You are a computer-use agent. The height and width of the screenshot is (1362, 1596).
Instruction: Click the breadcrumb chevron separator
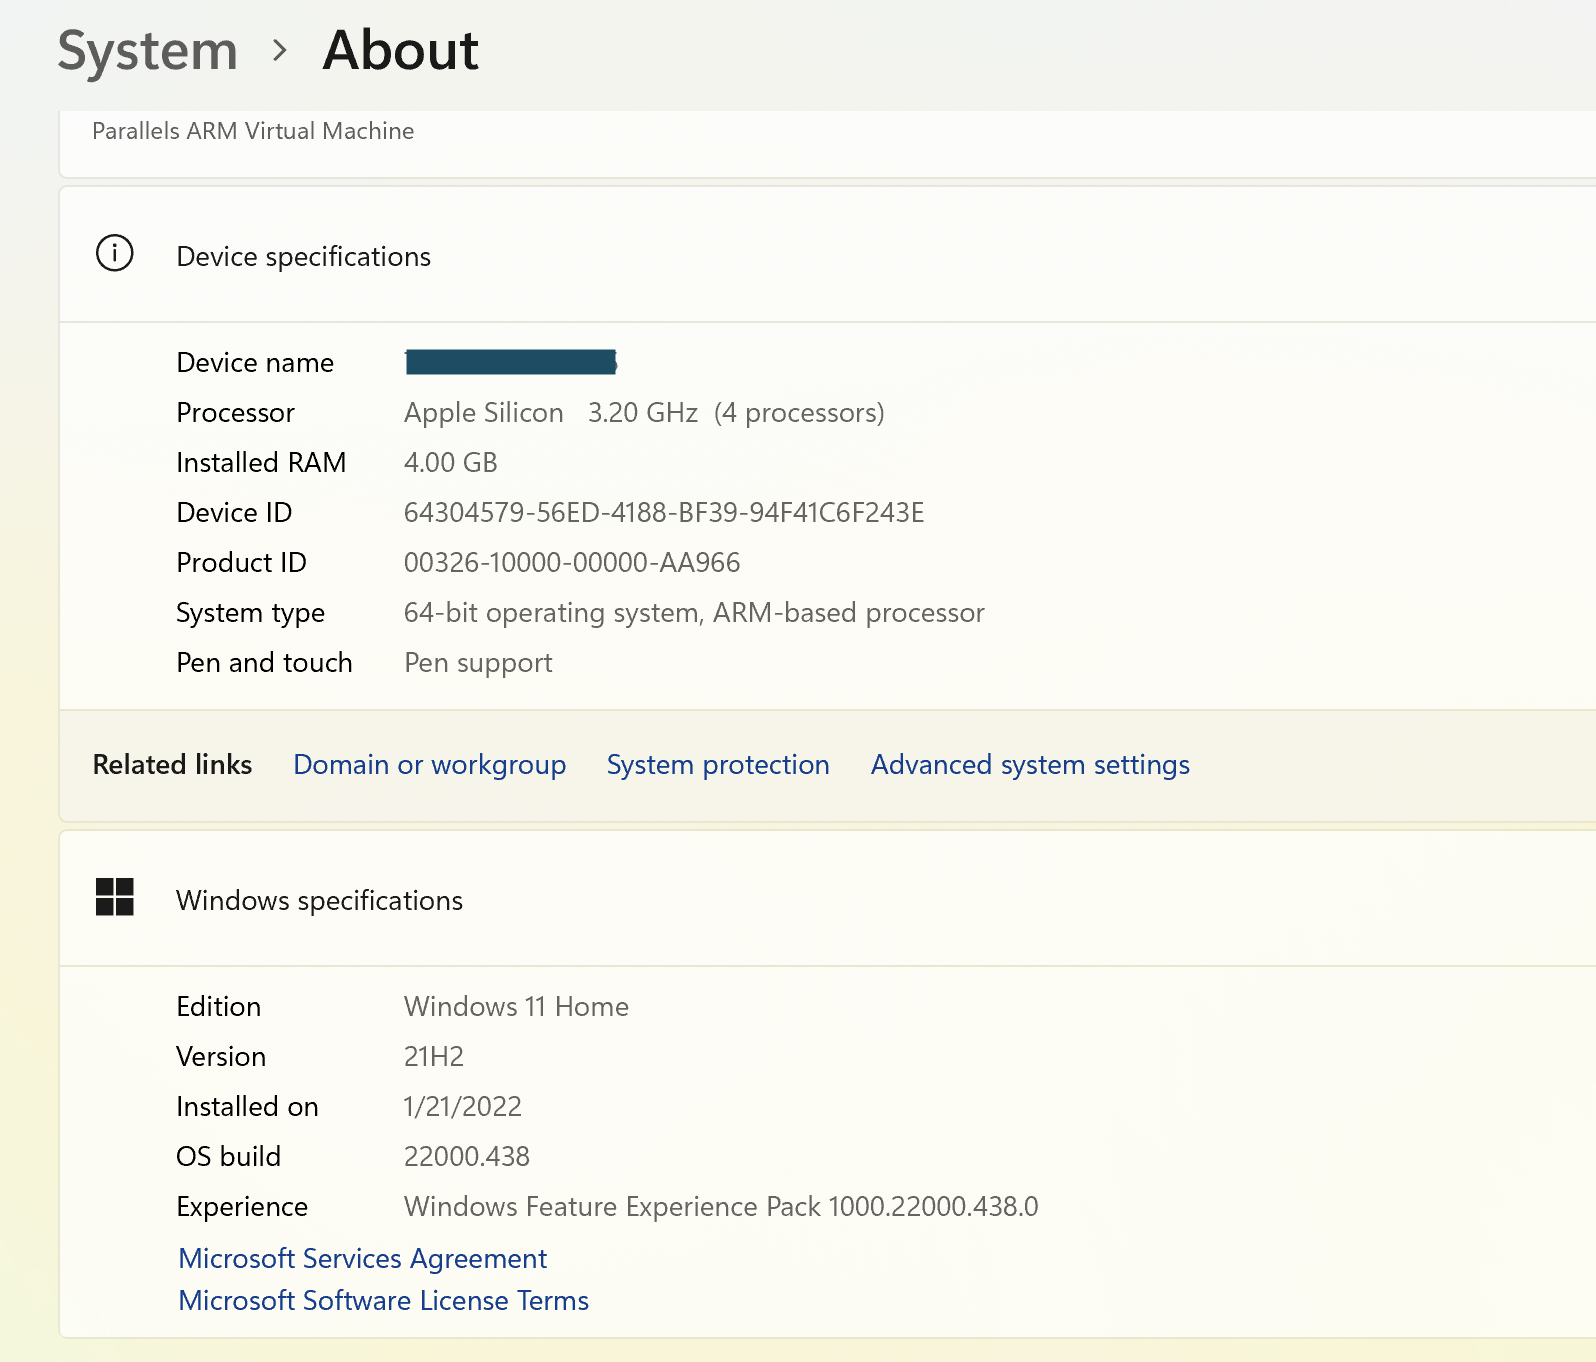(280, 50)
